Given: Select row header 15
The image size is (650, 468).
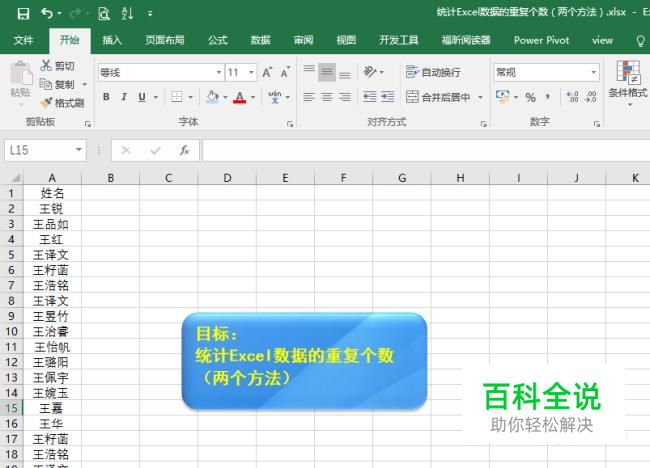Looking at the screenshot, I should click(x=11, y=408).
